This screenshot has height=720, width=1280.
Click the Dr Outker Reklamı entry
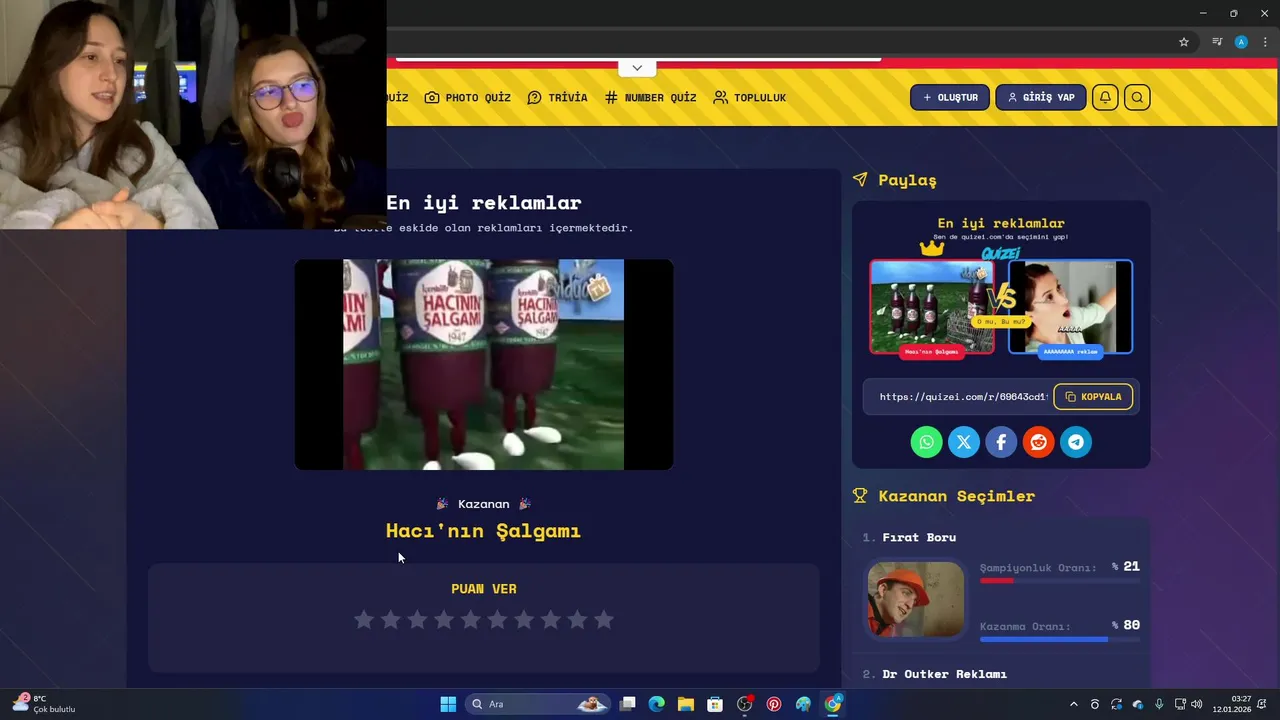[944, 674]
